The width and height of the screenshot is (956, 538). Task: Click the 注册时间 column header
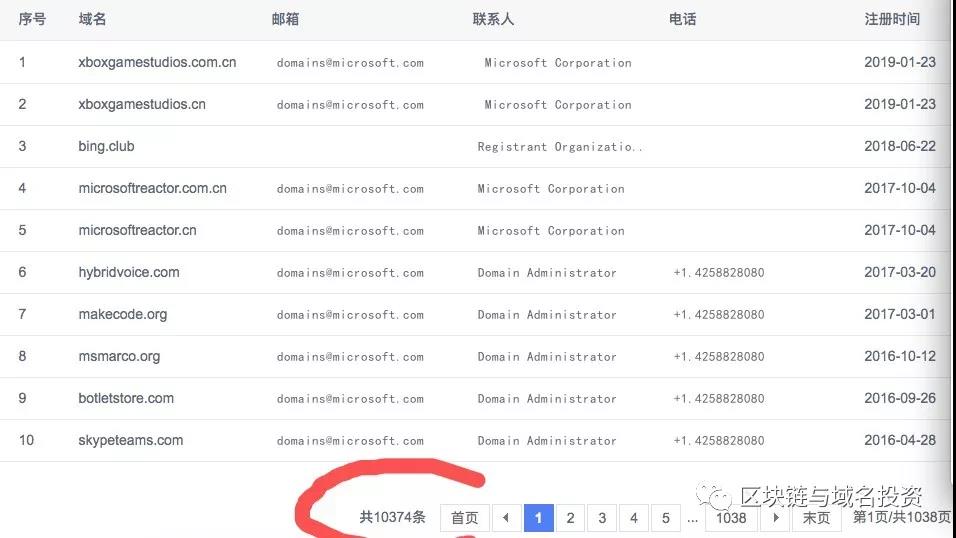pyautogui.click(x=892, y=19)
